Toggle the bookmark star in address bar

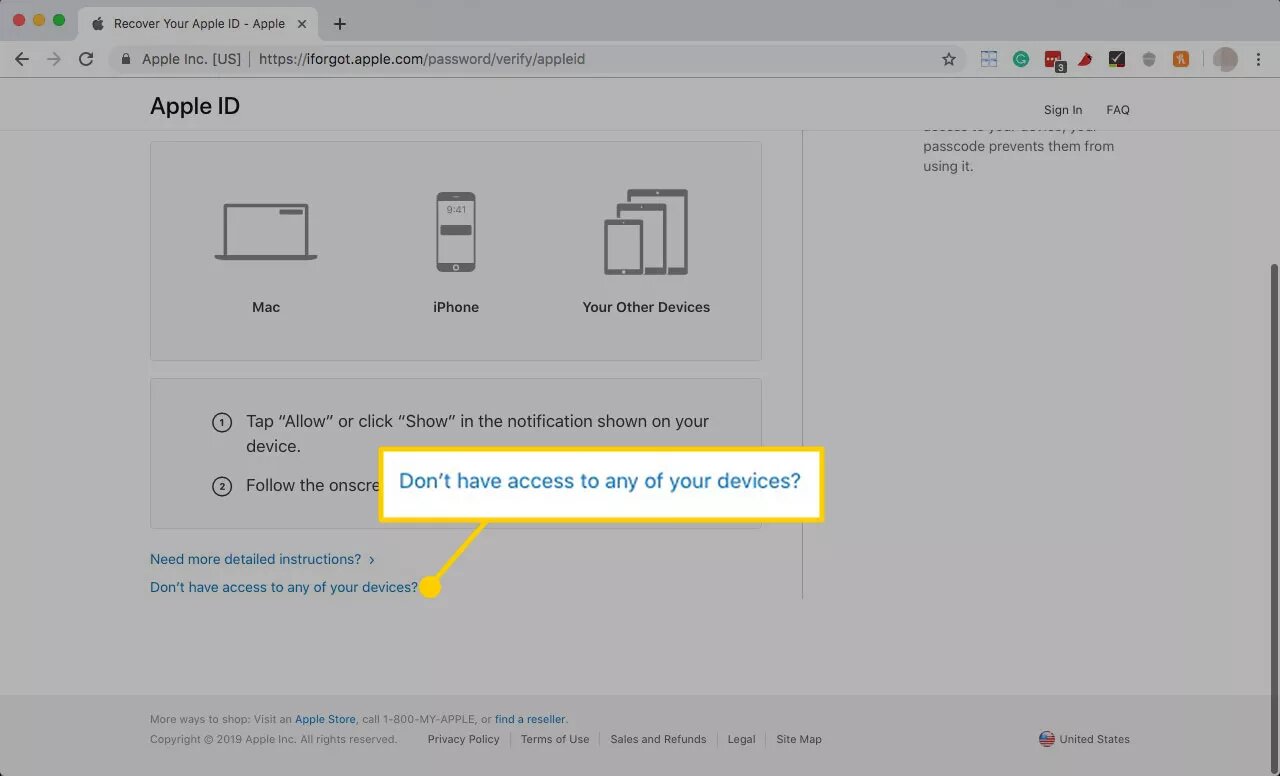click(x=948, y=59)
